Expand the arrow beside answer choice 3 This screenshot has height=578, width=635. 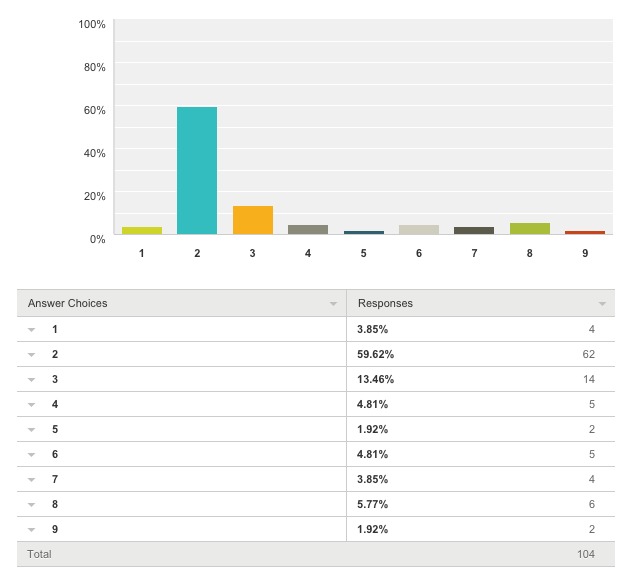pos(32,380)
